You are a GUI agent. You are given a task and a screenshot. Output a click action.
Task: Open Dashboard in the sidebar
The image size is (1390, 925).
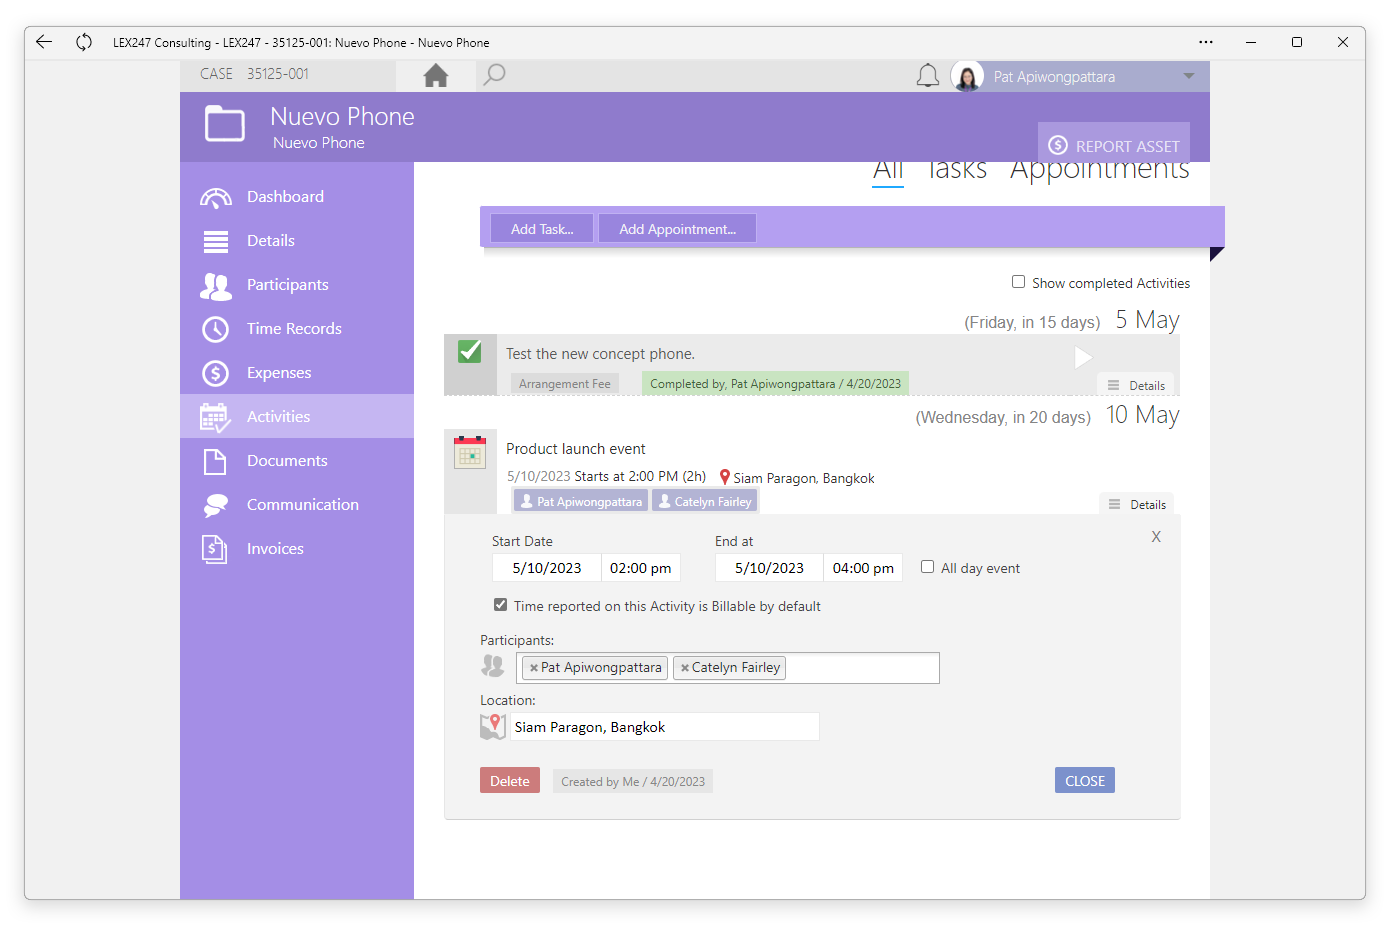point(297,197)
